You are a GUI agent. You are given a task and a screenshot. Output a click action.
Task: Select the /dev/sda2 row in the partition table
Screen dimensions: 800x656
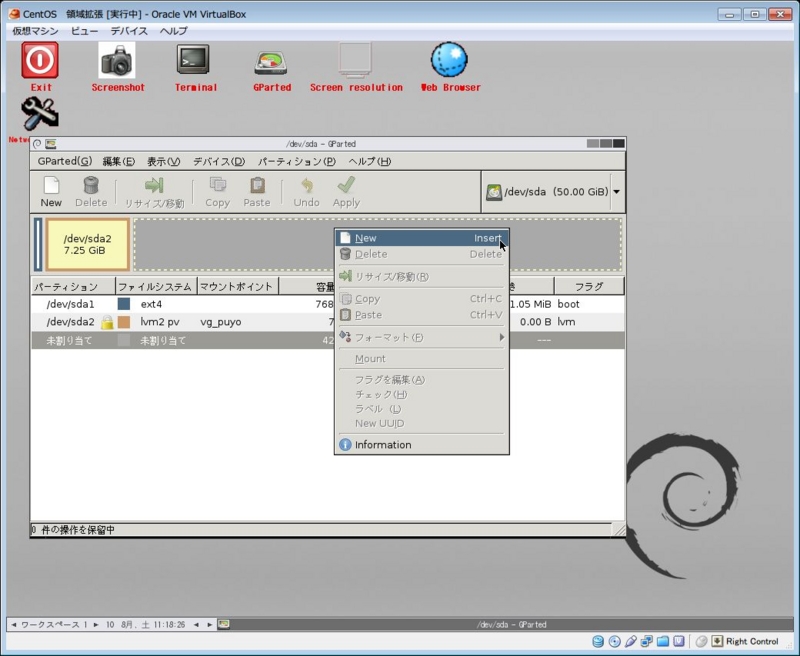(x=328, y=322)
